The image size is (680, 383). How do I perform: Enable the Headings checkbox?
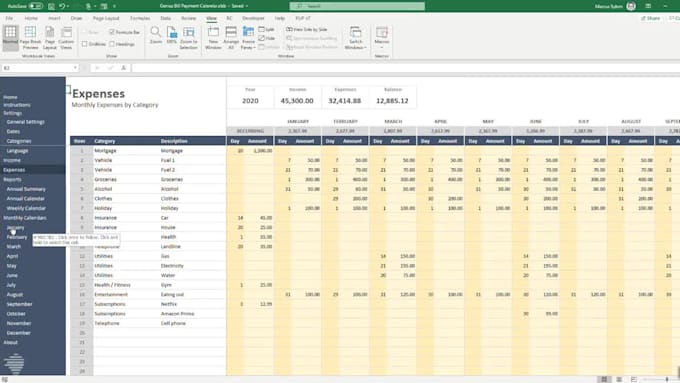click(112, 44)
